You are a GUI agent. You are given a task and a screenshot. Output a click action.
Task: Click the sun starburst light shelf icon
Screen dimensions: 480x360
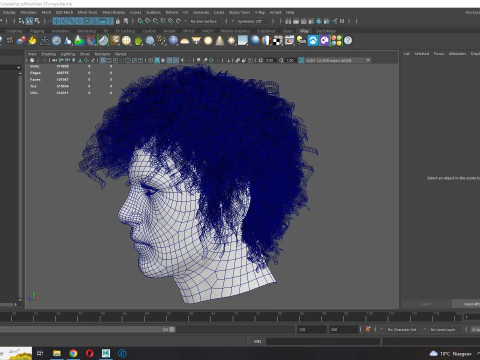click(231, 41)
